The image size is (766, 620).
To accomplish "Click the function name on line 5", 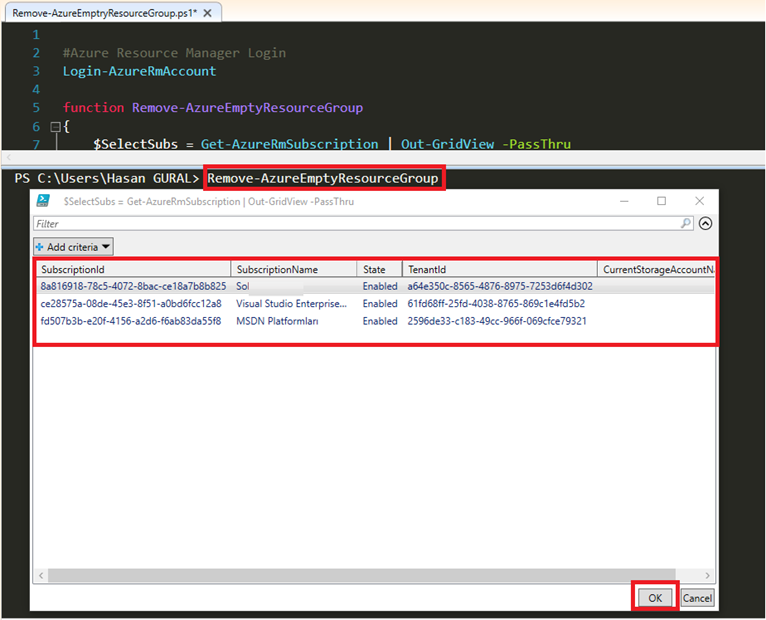I will pyautogui.click(x=247, y=108).
